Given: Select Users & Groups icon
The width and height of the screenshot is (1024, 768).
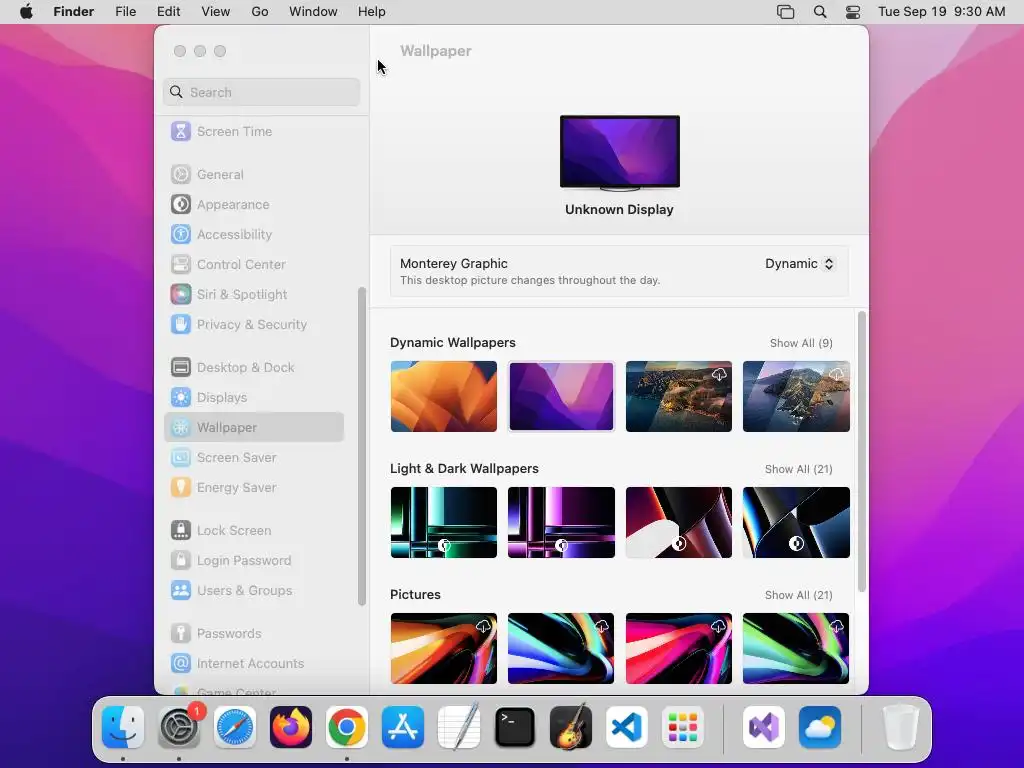Looking at the screenshot, I should click(x=181, y=590).
